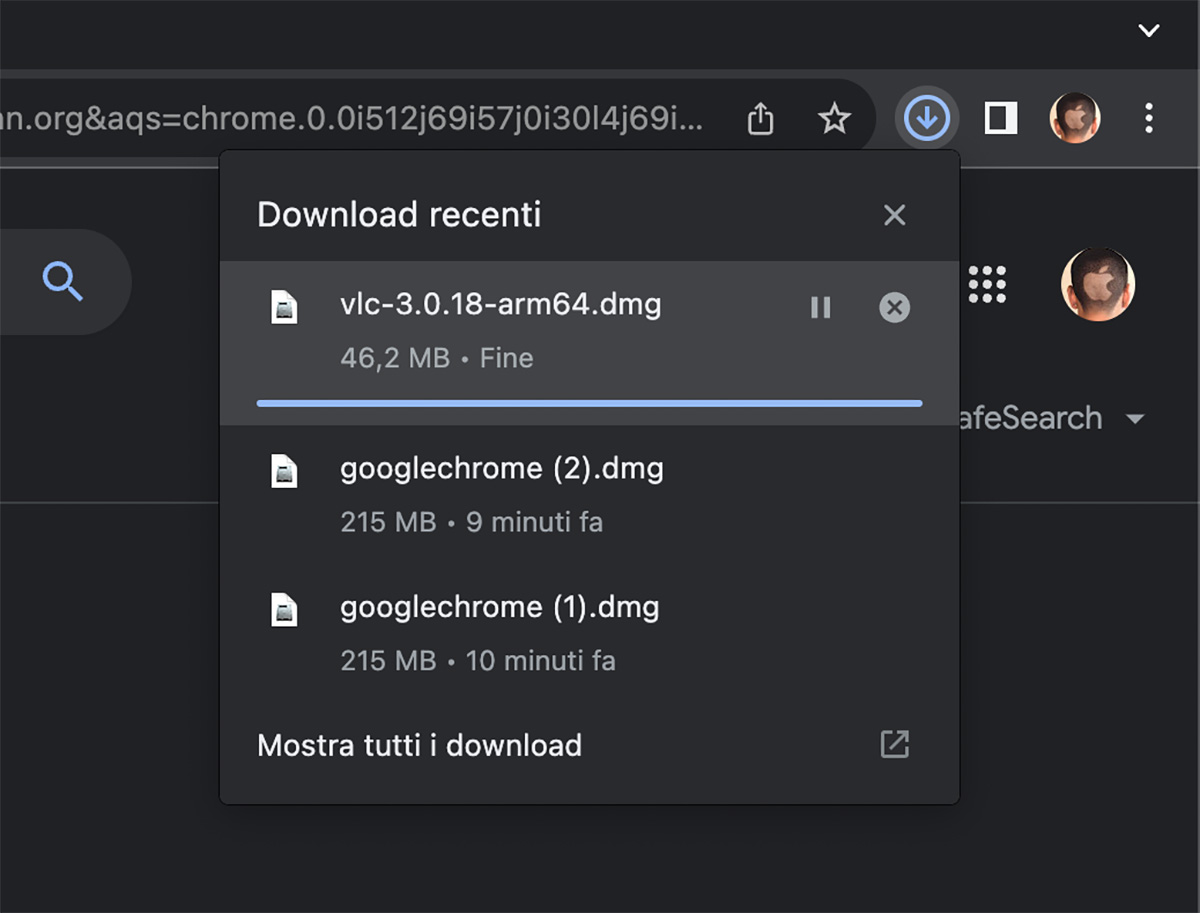The height and width of the screenshot is (913, 1200).
Task: Cancel the vlc-3.0.18-arm64.dmg download
Action: click(x=894, y=307)
